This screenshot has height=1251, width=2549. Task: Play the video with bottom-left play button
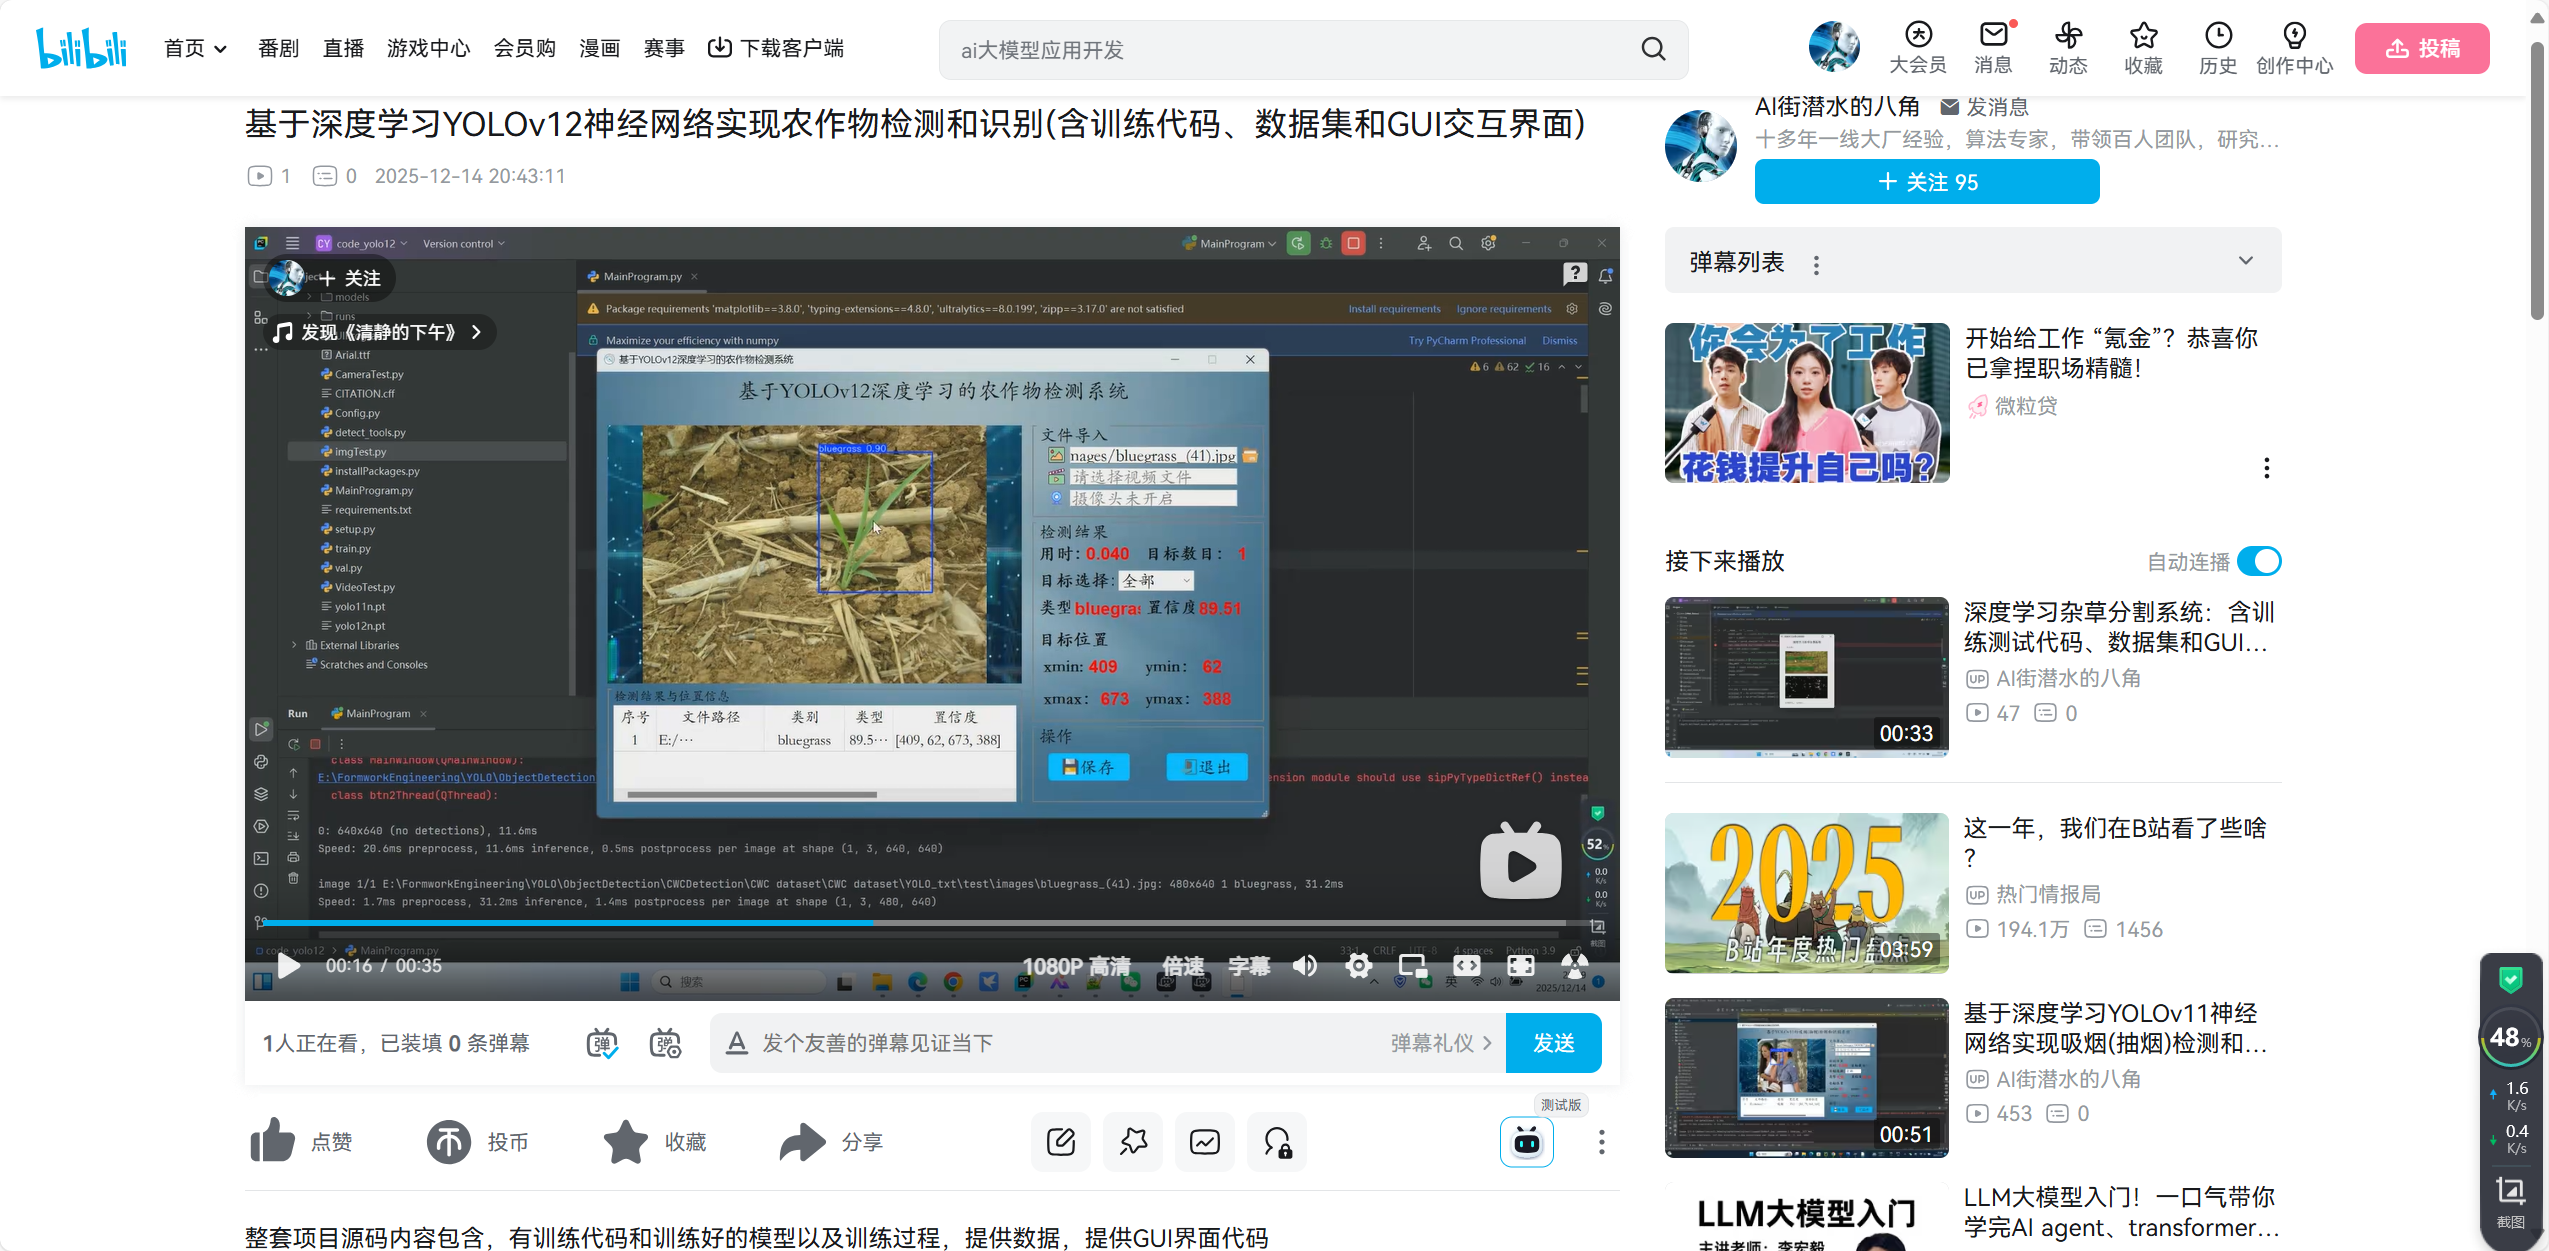coord(288,965)
